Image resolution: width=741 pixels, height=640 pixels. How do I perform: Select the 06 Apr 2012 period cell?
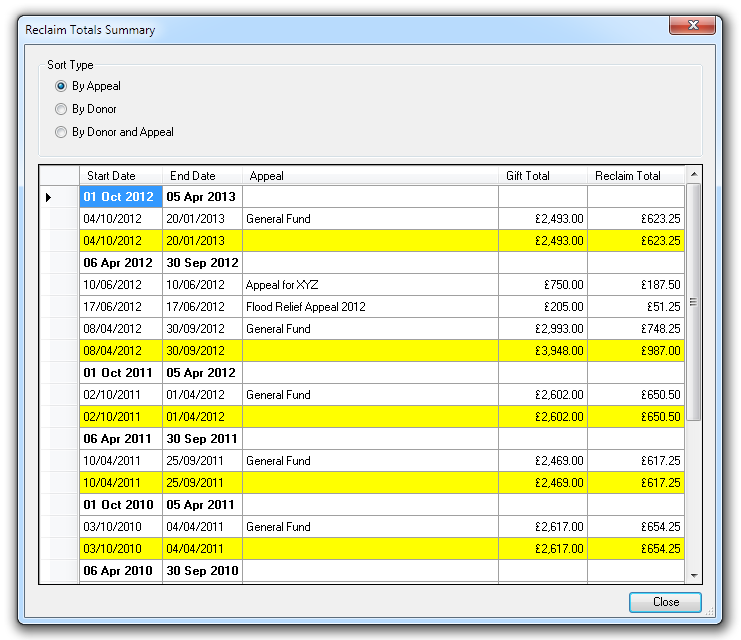[121, 263]
